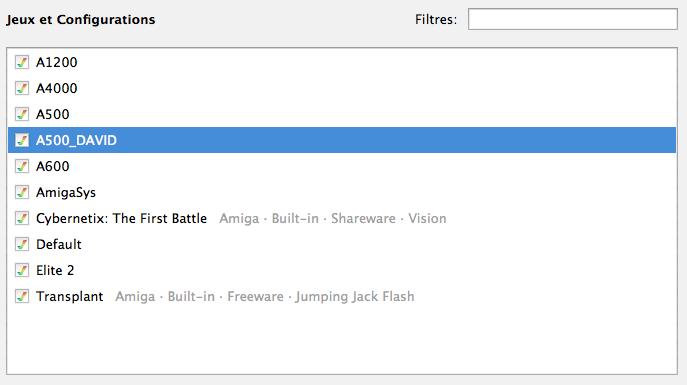This screenshot has width=687, height=385.
Task: Click the icon beside A600
Action: [x=22, y=166]
